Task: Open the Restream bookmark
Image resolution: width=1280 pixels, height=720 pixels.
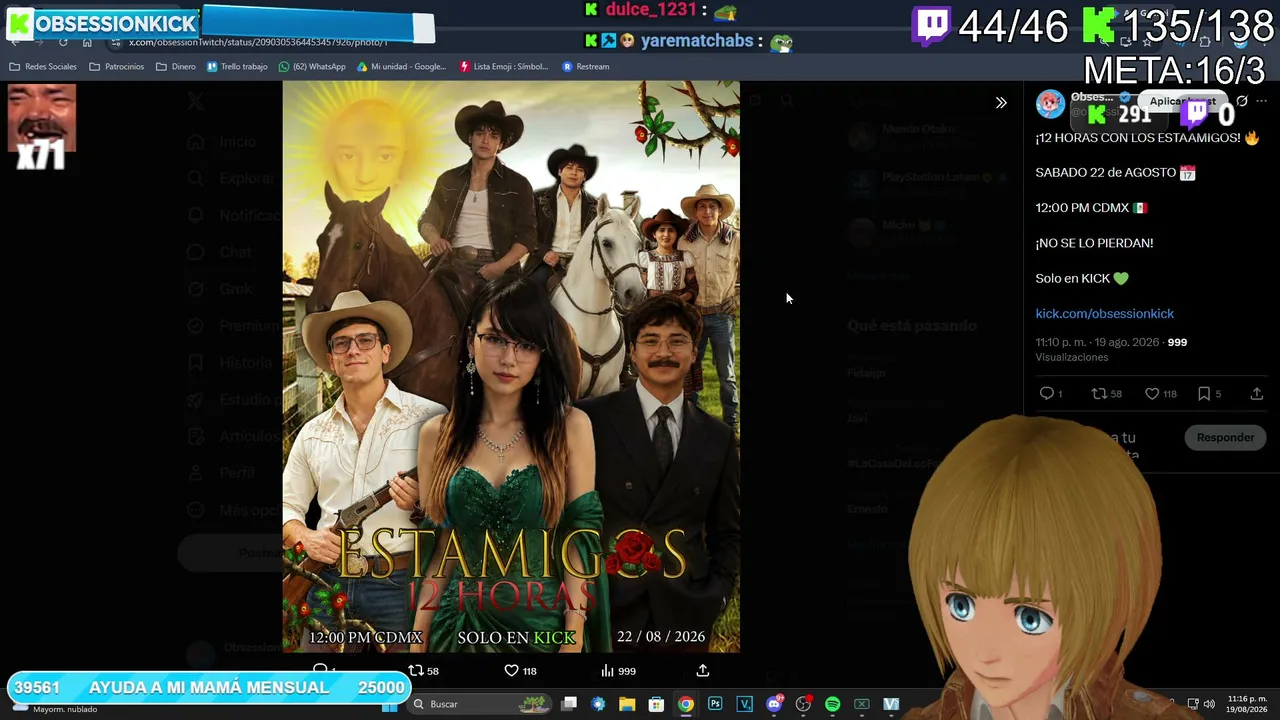Action: (x=586, y=67)
